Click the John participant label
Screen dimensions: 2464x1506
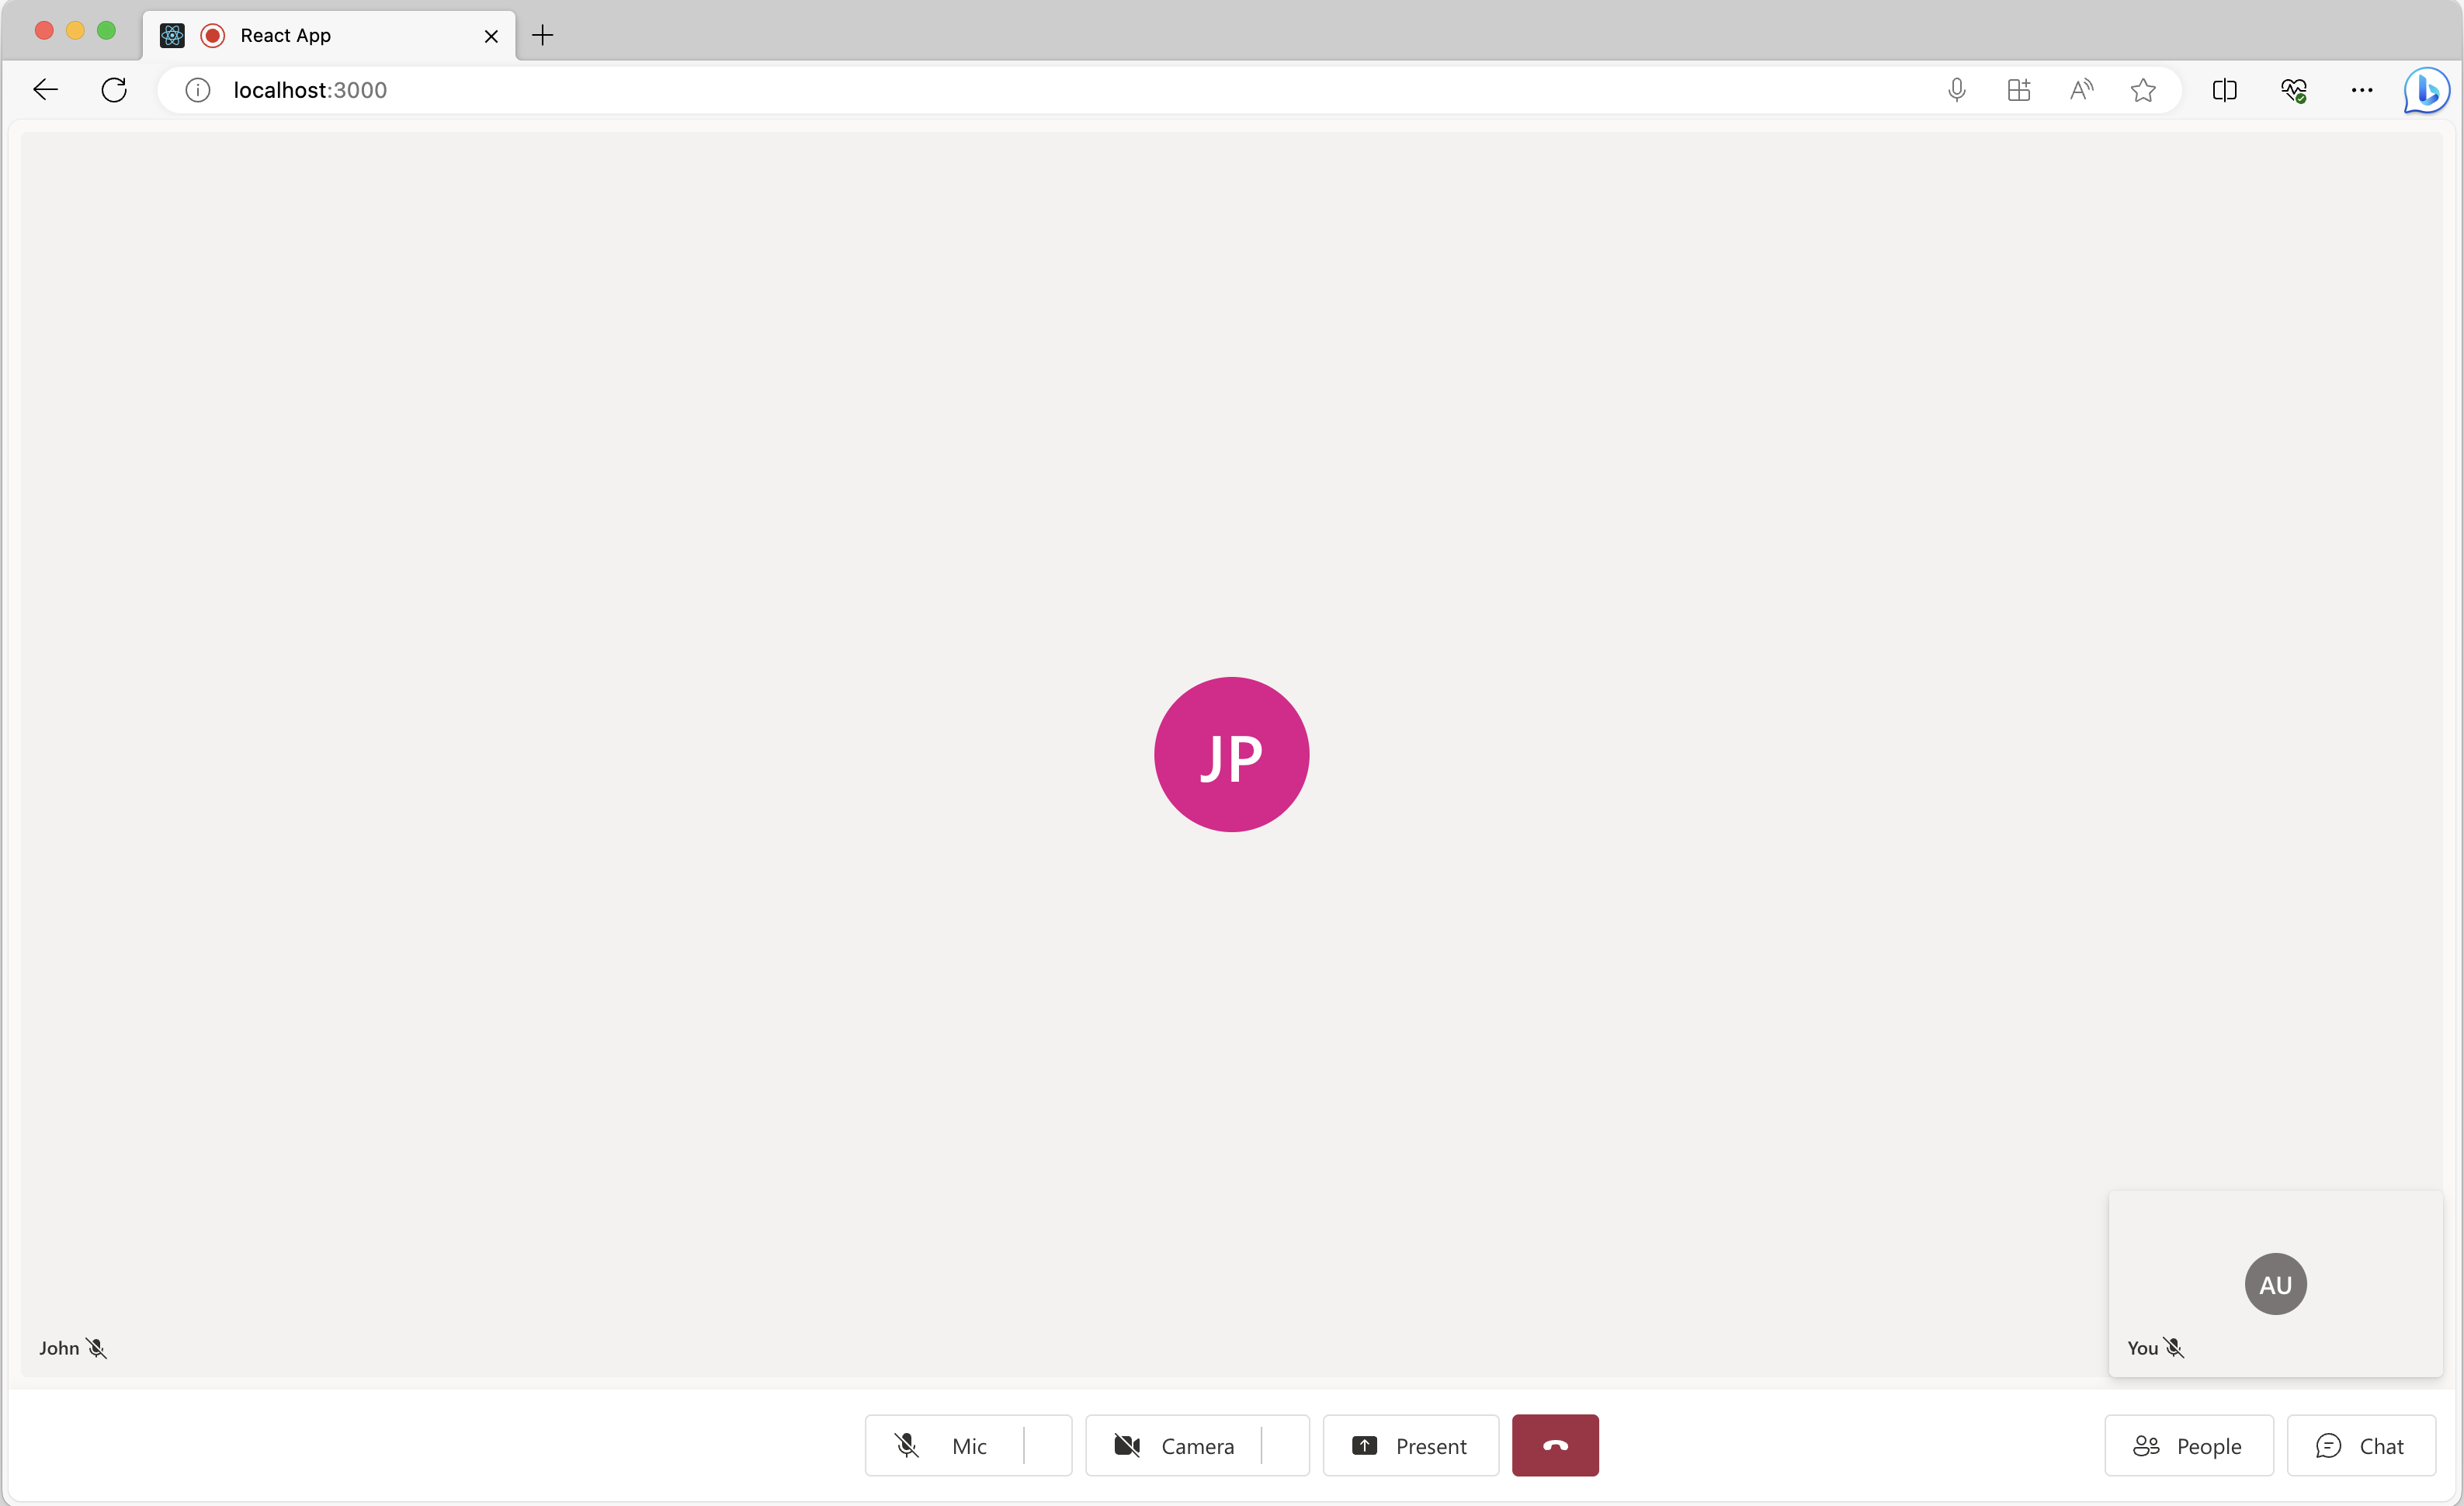60,1348
